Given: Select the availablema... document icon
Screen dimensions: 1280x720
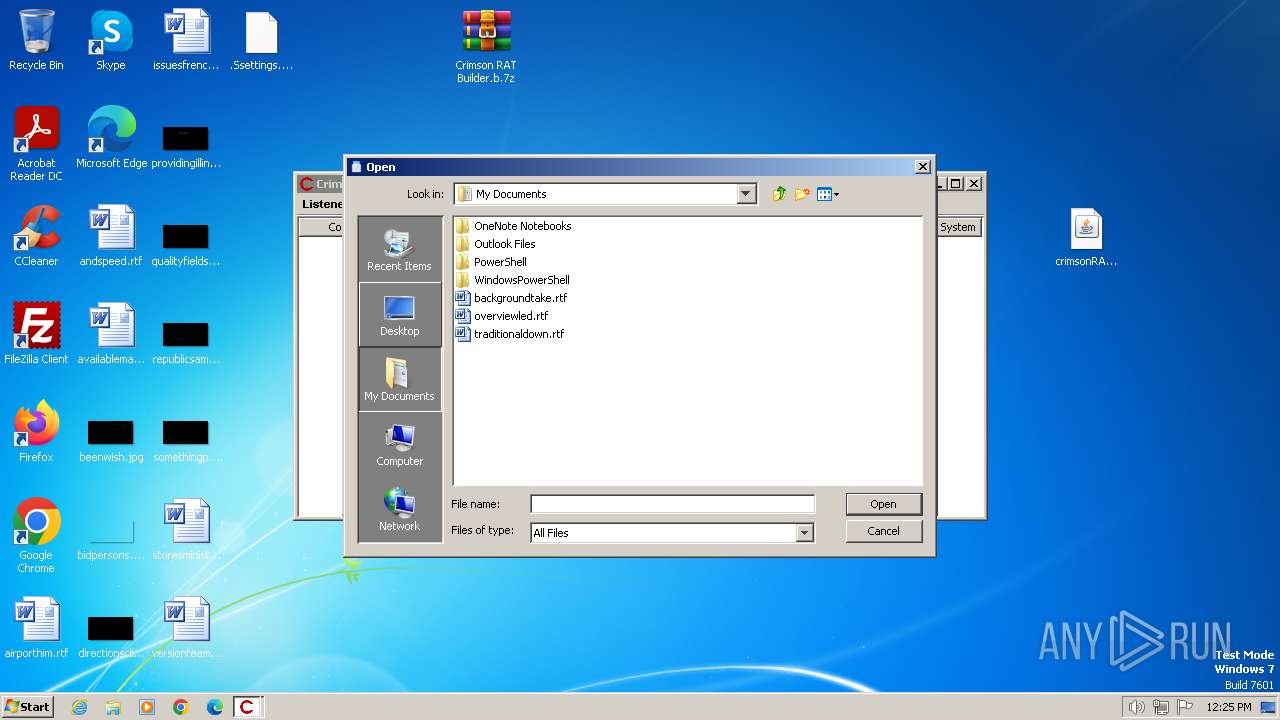Looking at the screenshot, I should tap(111, 334).
